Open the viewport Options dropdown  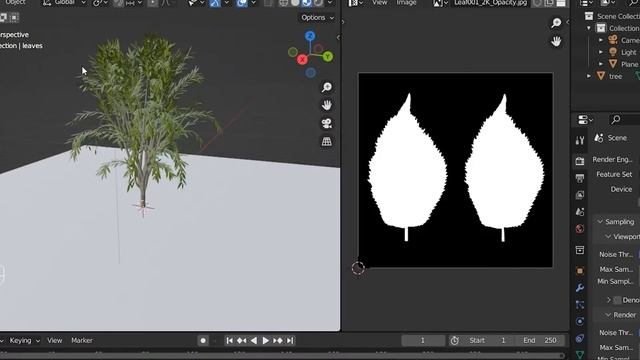[318, 18]
